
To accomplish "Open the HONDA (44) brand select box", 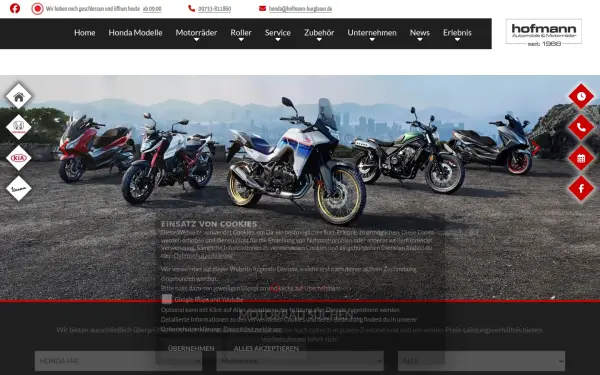I will click(x=118, y=361).
